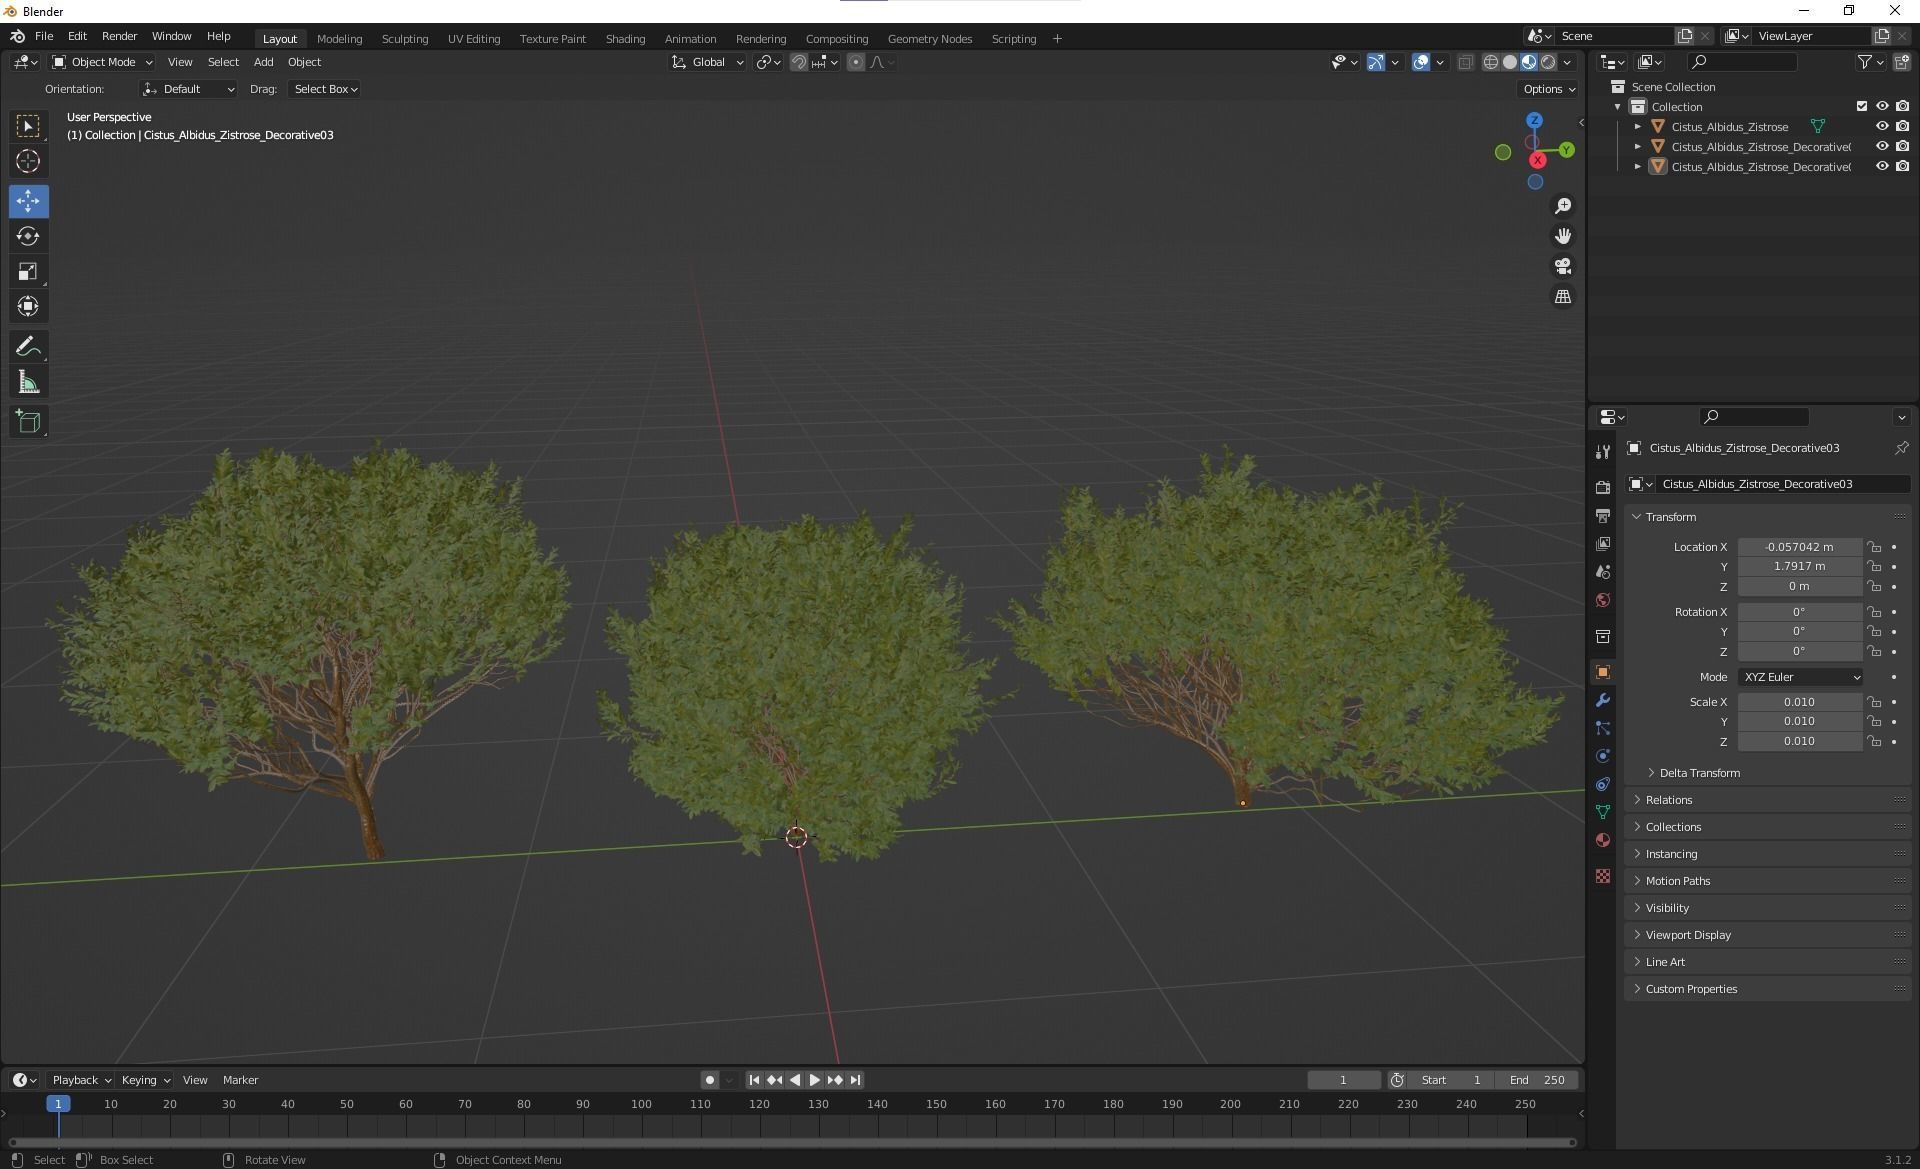Viewport: 1920px width, 1169px height.
Task: Open the View Layer properties tab
Action: coord(1603,543)
